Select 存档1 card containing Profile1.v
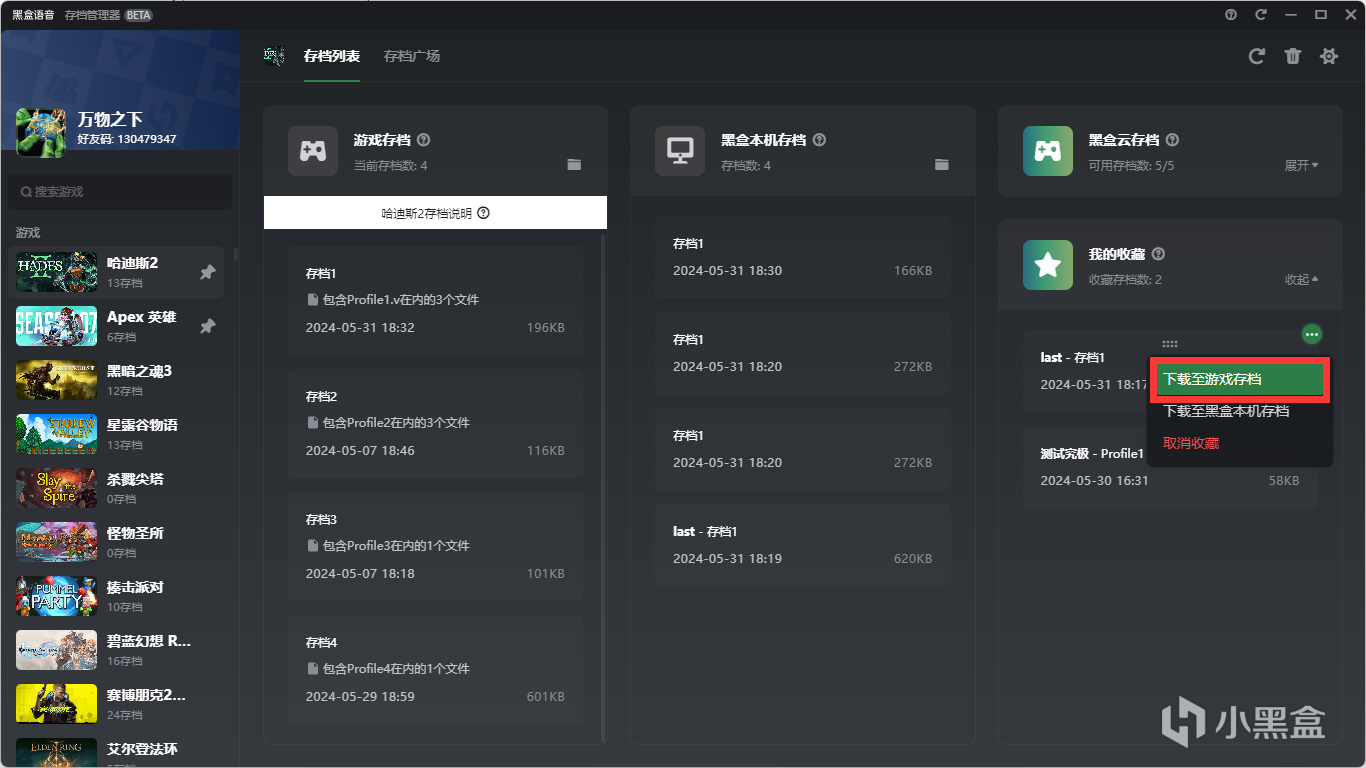 point(435,300)
